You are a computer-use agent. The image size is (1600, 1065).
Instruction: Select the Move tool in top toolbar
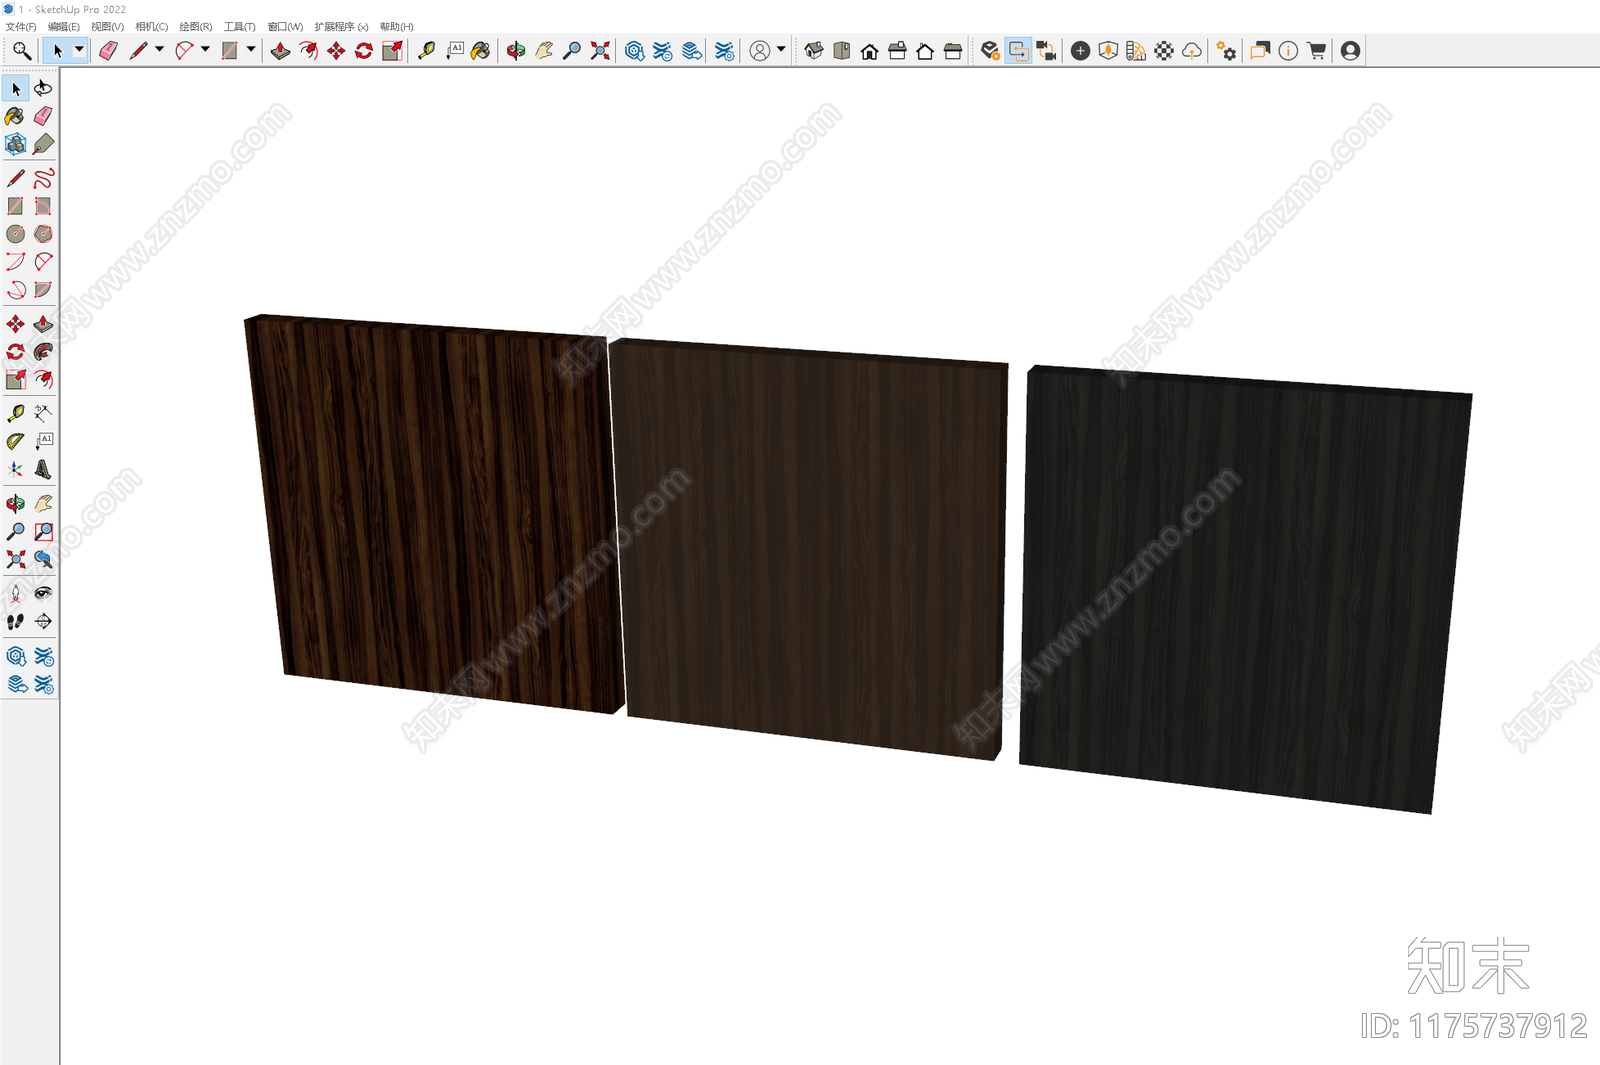(x=336, y=50)
